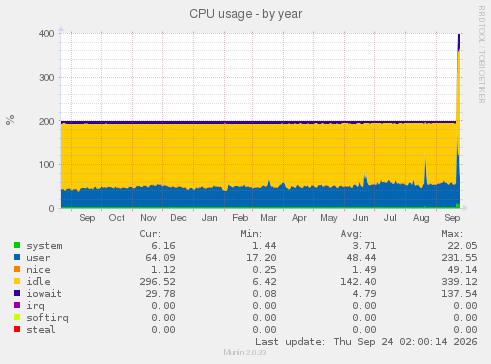This screenshot has height=364, width=491.
Task: Click the 'Cur:' column header
Action: click(150, 234)
